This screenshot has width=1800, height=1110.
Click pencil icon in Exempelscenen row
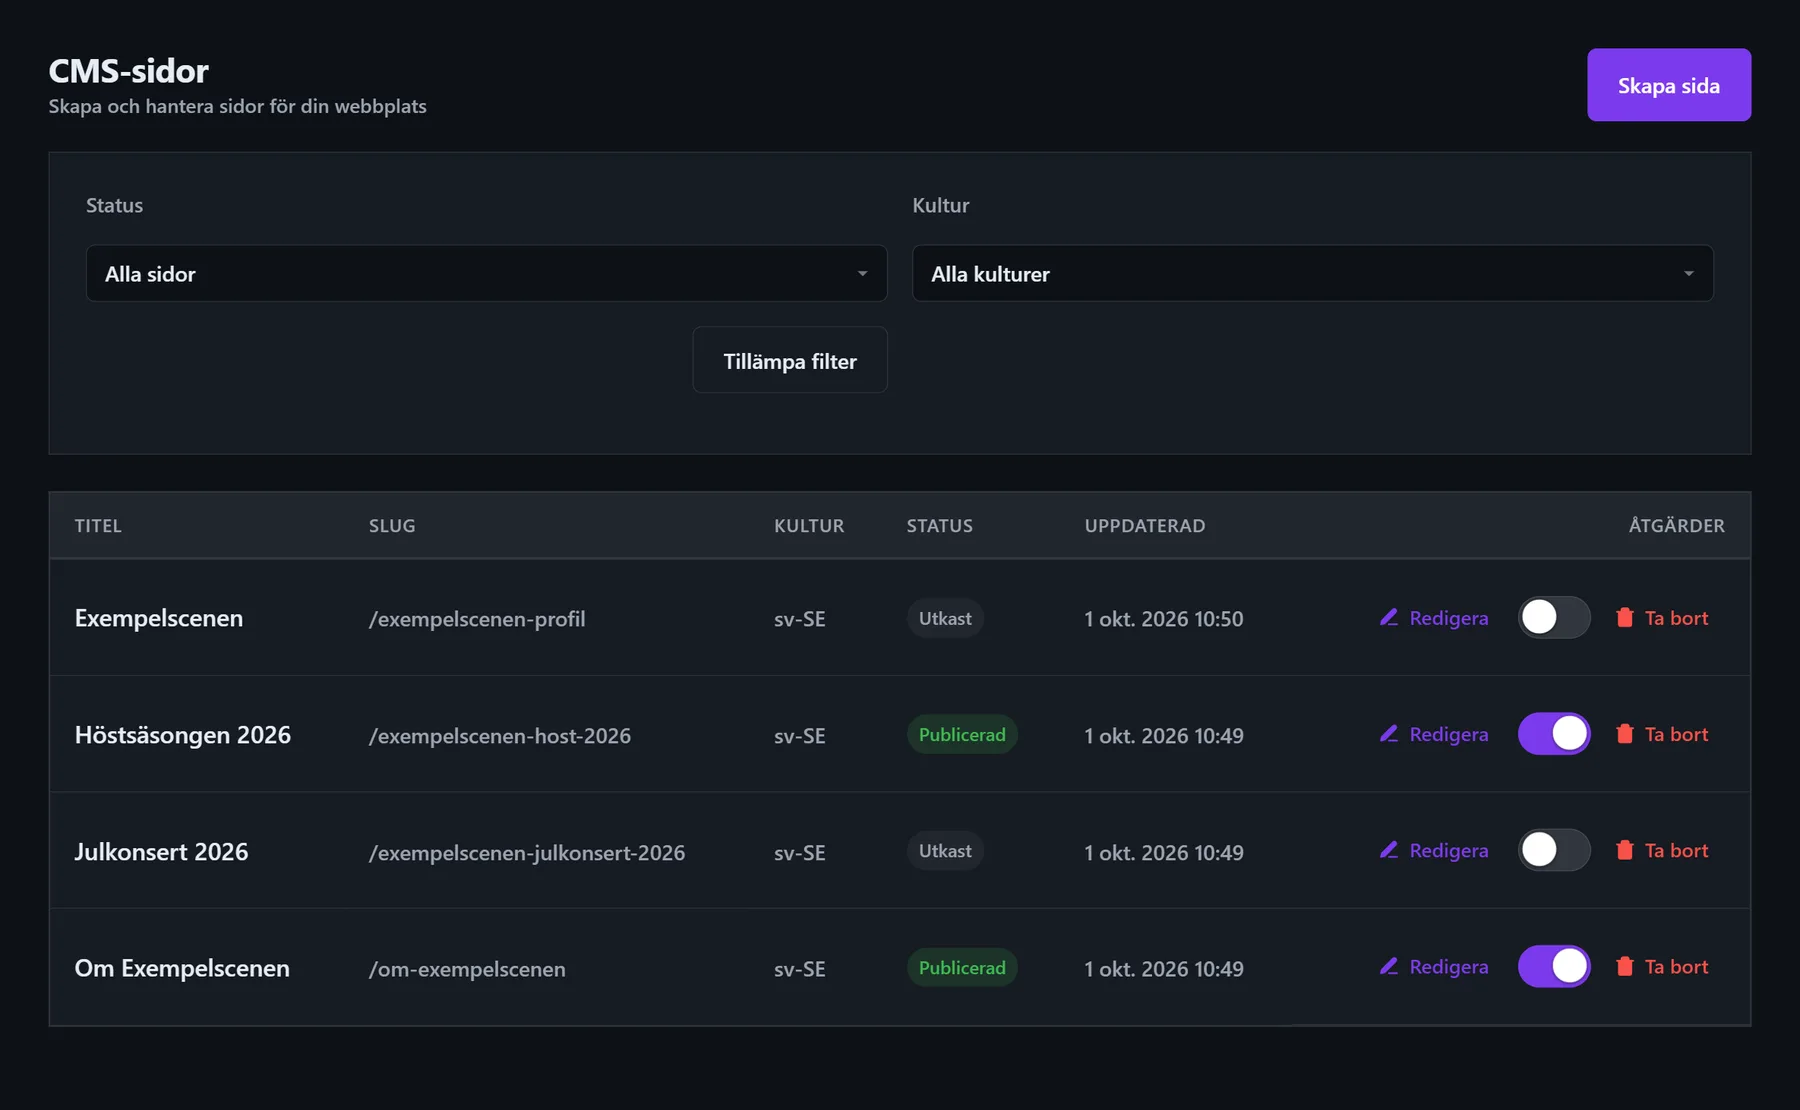pyautogui.click(x=1389, y=618)
